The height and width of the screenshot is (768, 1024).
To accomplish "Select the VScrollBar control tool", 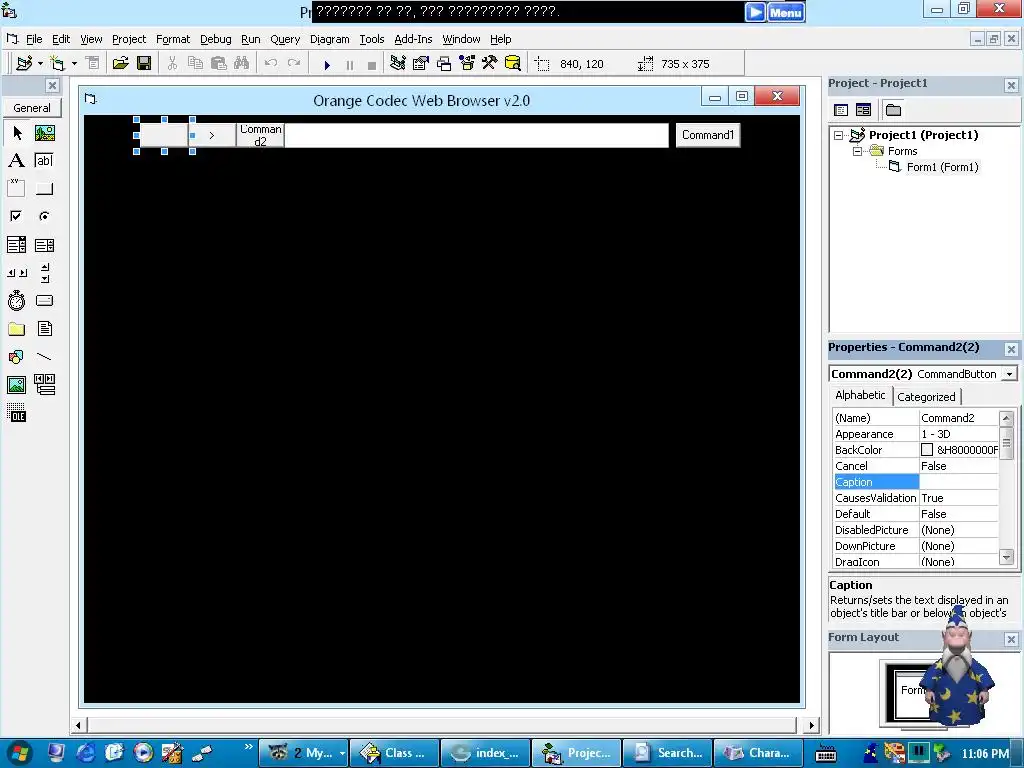I will point(44,272).
